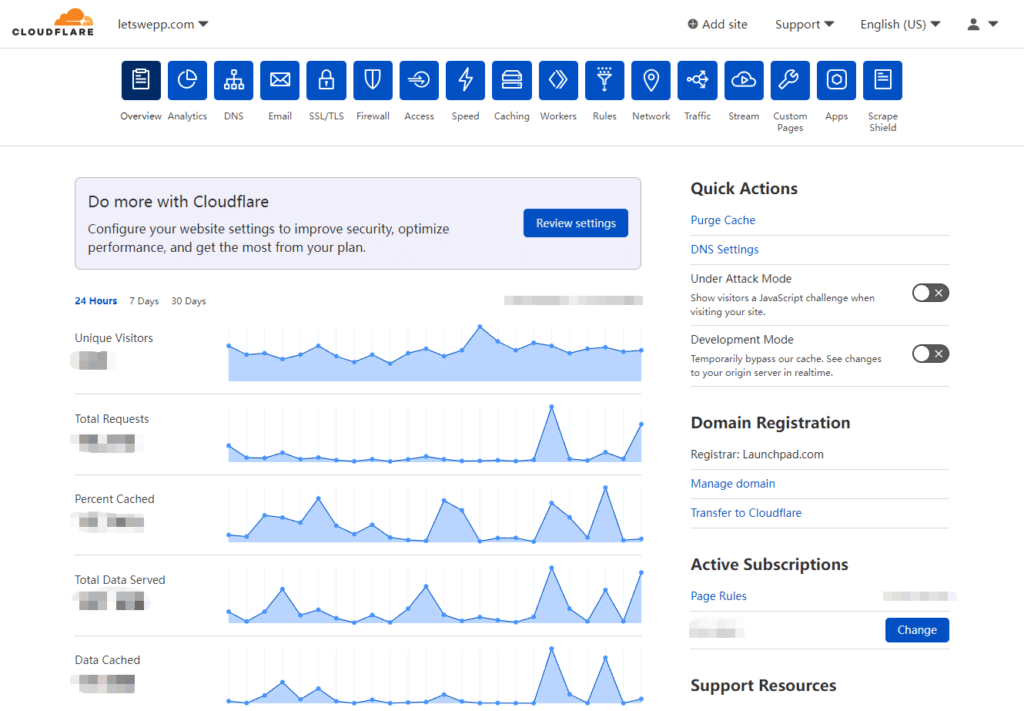This screenshot has width=1024, height=711.
Task: Open the Support dropdown menu
Action: tap(804, 24)
